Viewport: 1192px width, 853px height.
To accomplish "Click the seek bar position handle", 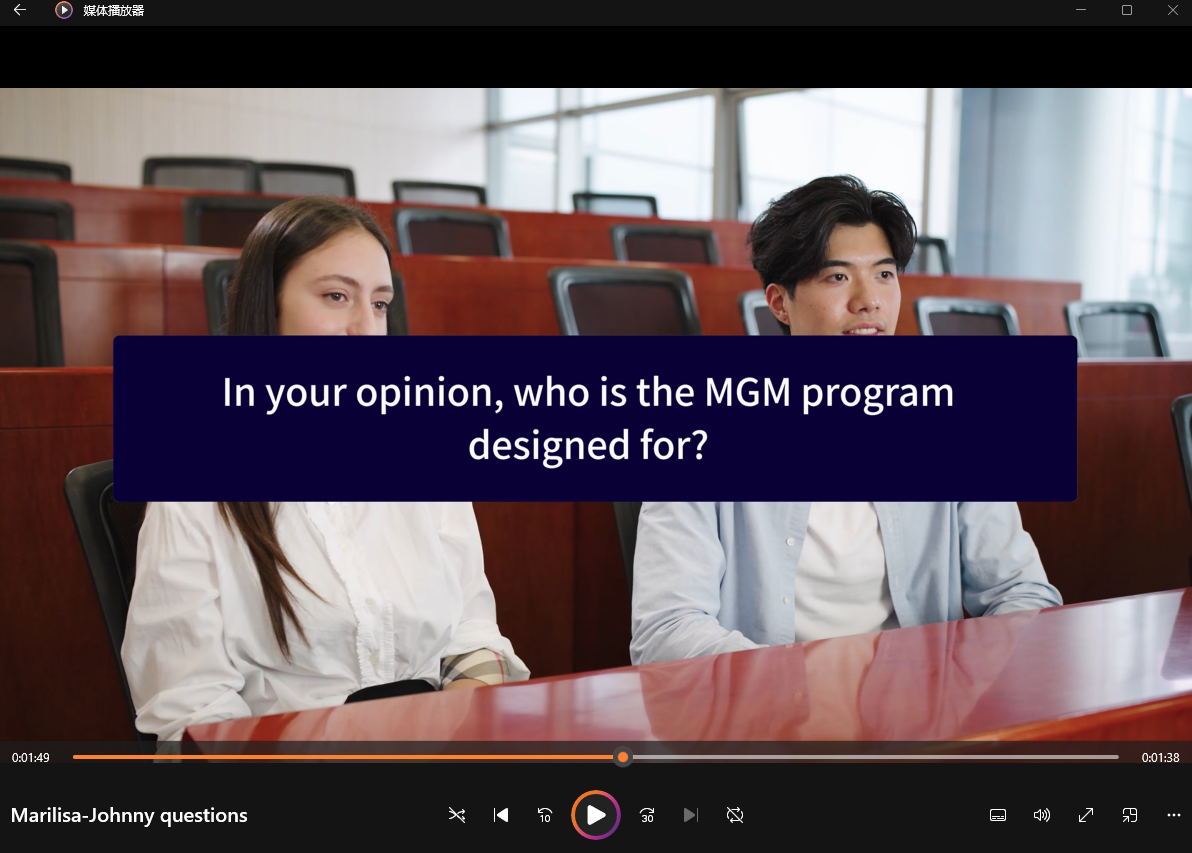I will (623, 757).
